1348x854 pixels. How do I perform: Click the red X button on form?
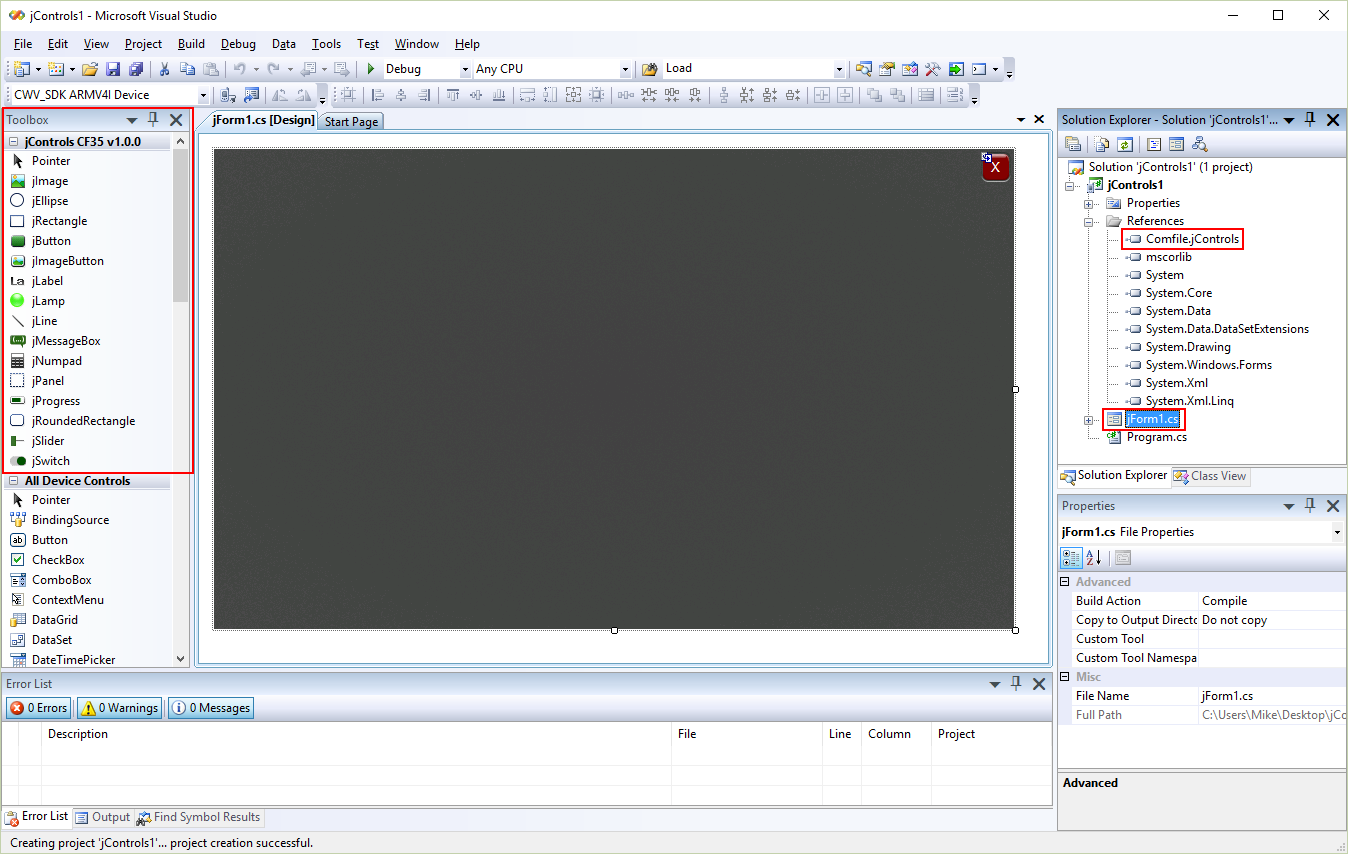pyautogui.click(x=996, y=167)
